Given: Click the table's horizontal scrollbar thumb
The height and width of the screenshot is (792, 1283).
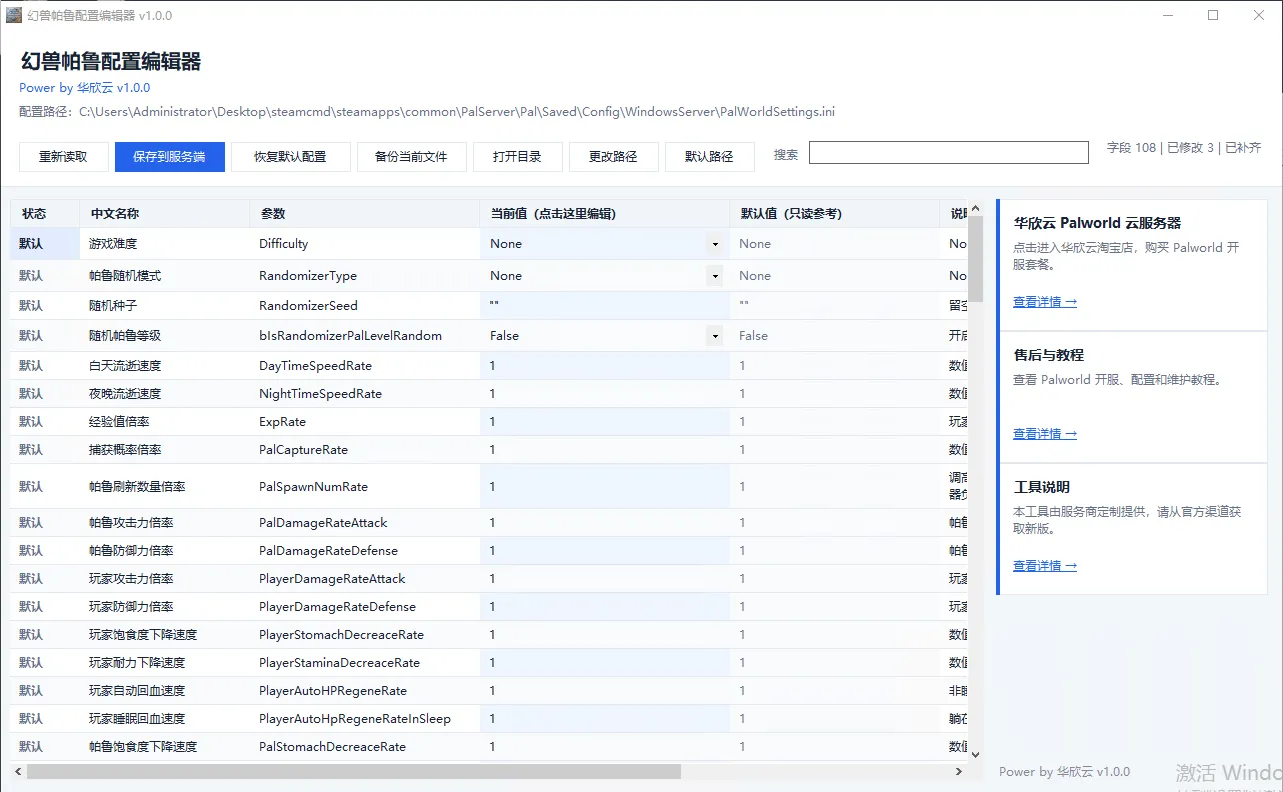Looking at the screenshot, I should pos(354,772).
